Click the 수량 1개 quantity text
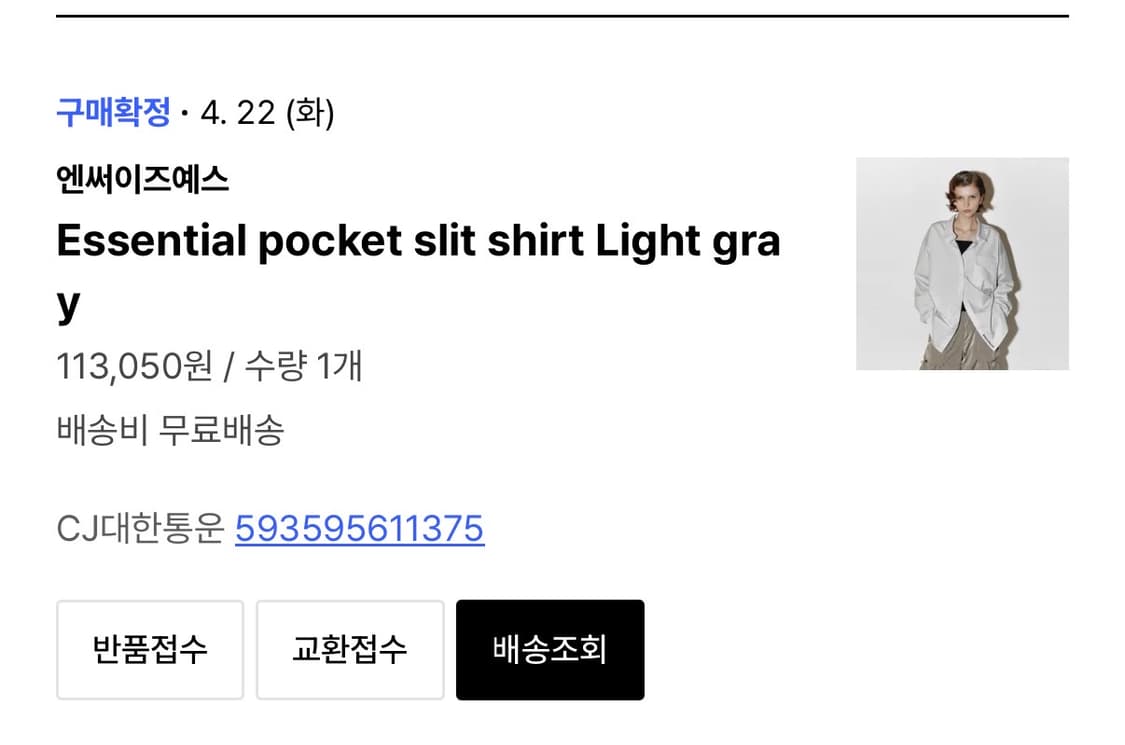The height and width of the screenshot is (745, 1125). tap(305, 367)
